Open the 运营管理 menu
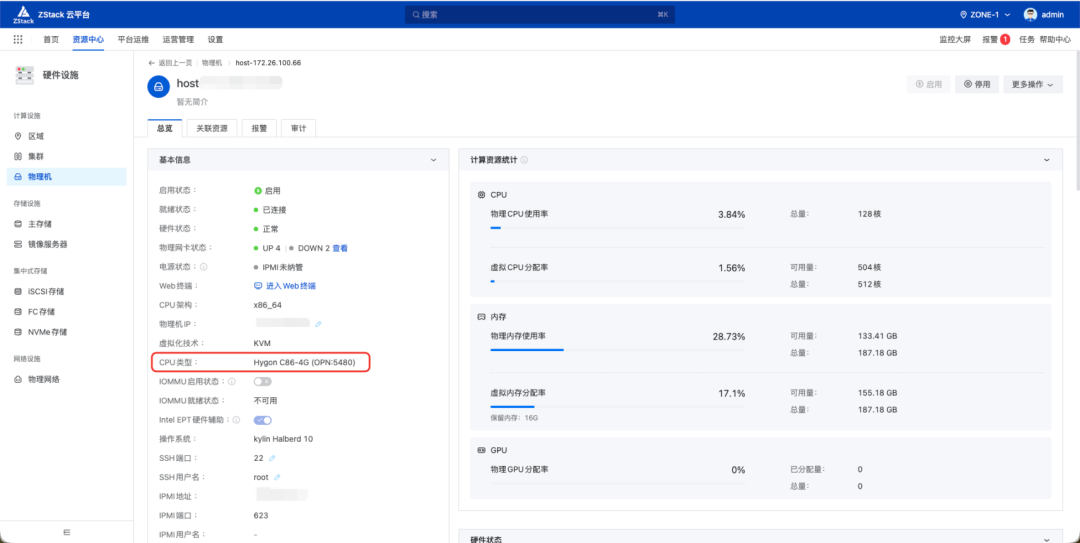The width and height of the screenshot is (1080, 543). [x=178, y=40]
